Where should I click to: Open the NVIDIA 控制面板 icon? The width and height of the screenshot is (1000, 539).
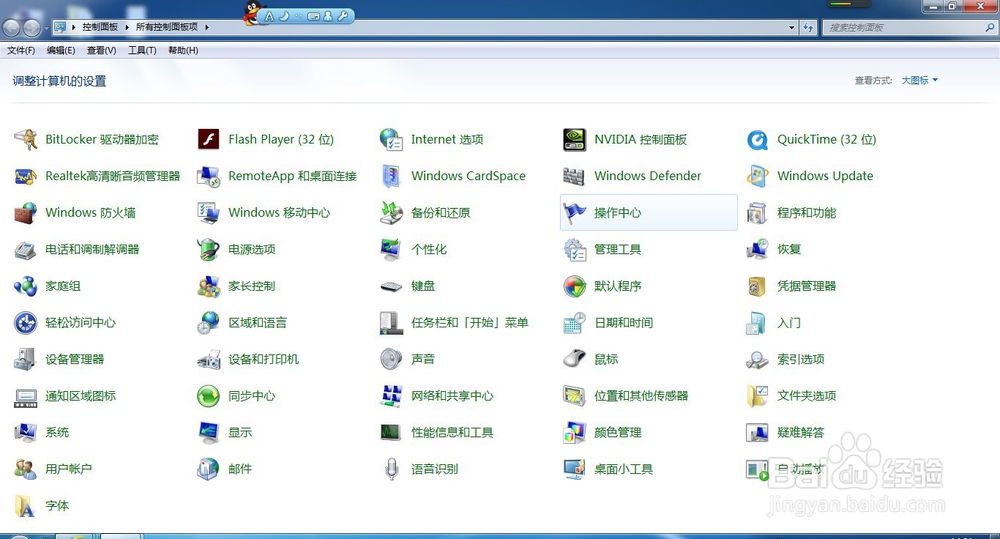(575, 139)
